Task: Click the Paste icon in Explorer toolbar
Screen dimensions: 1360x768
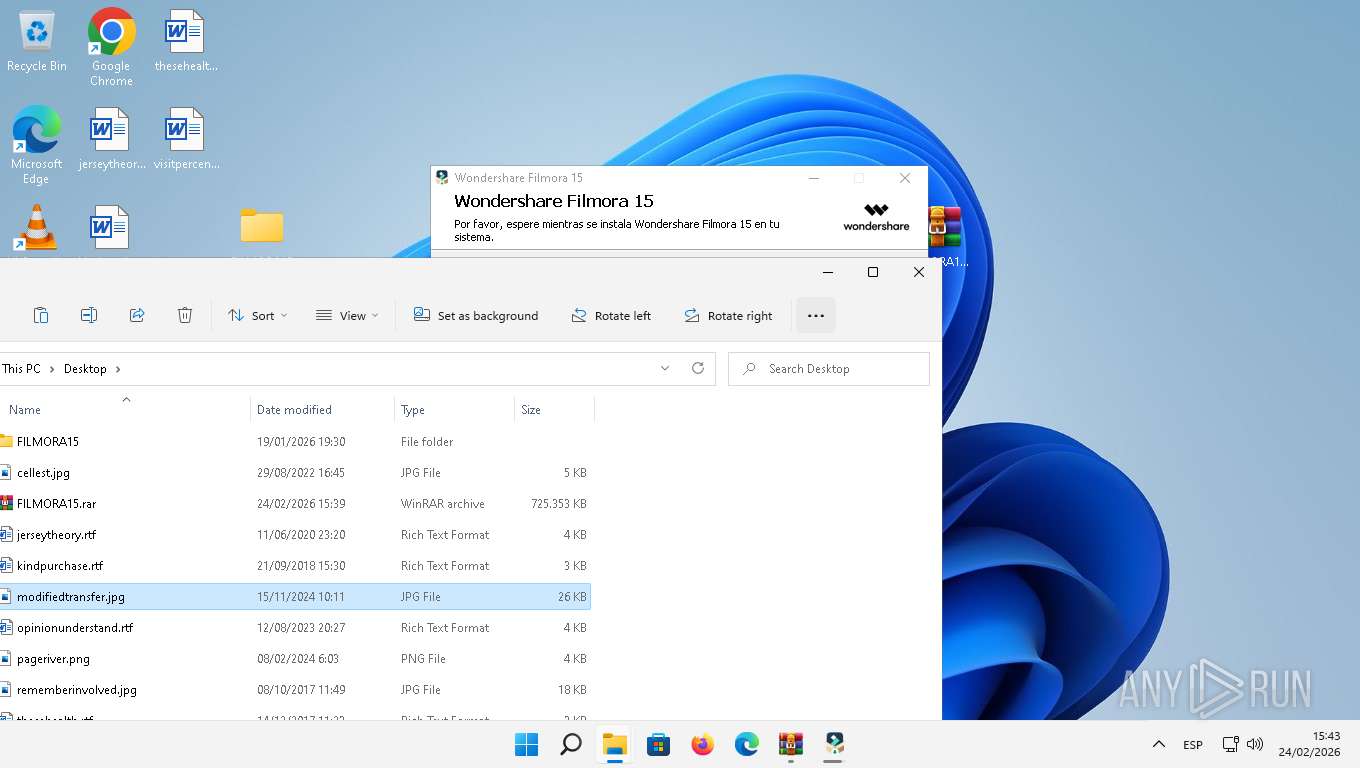Action: click(x=41, y=315)
